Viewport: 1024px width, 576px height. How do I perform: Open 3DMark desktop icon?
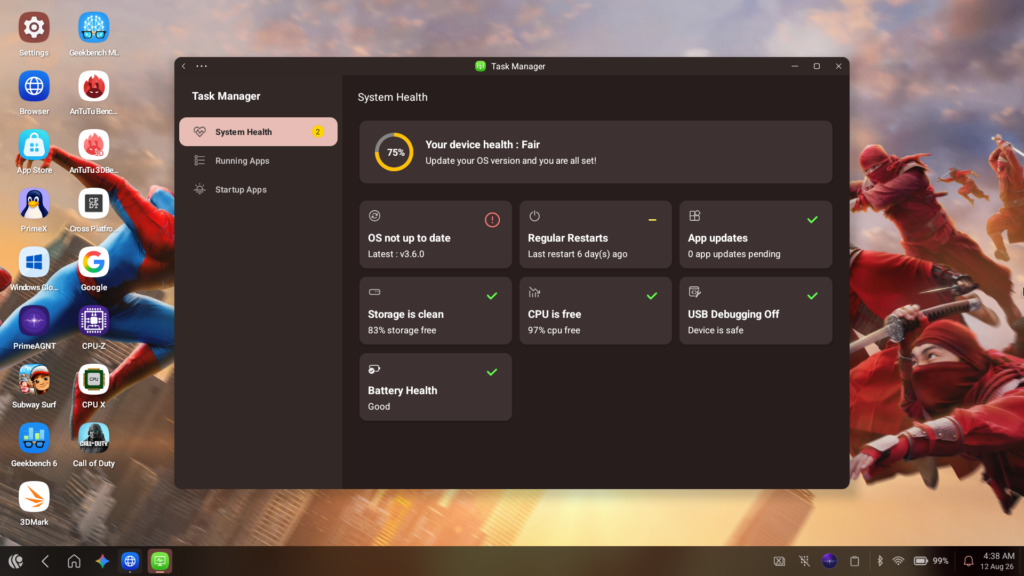click(34, 497)
